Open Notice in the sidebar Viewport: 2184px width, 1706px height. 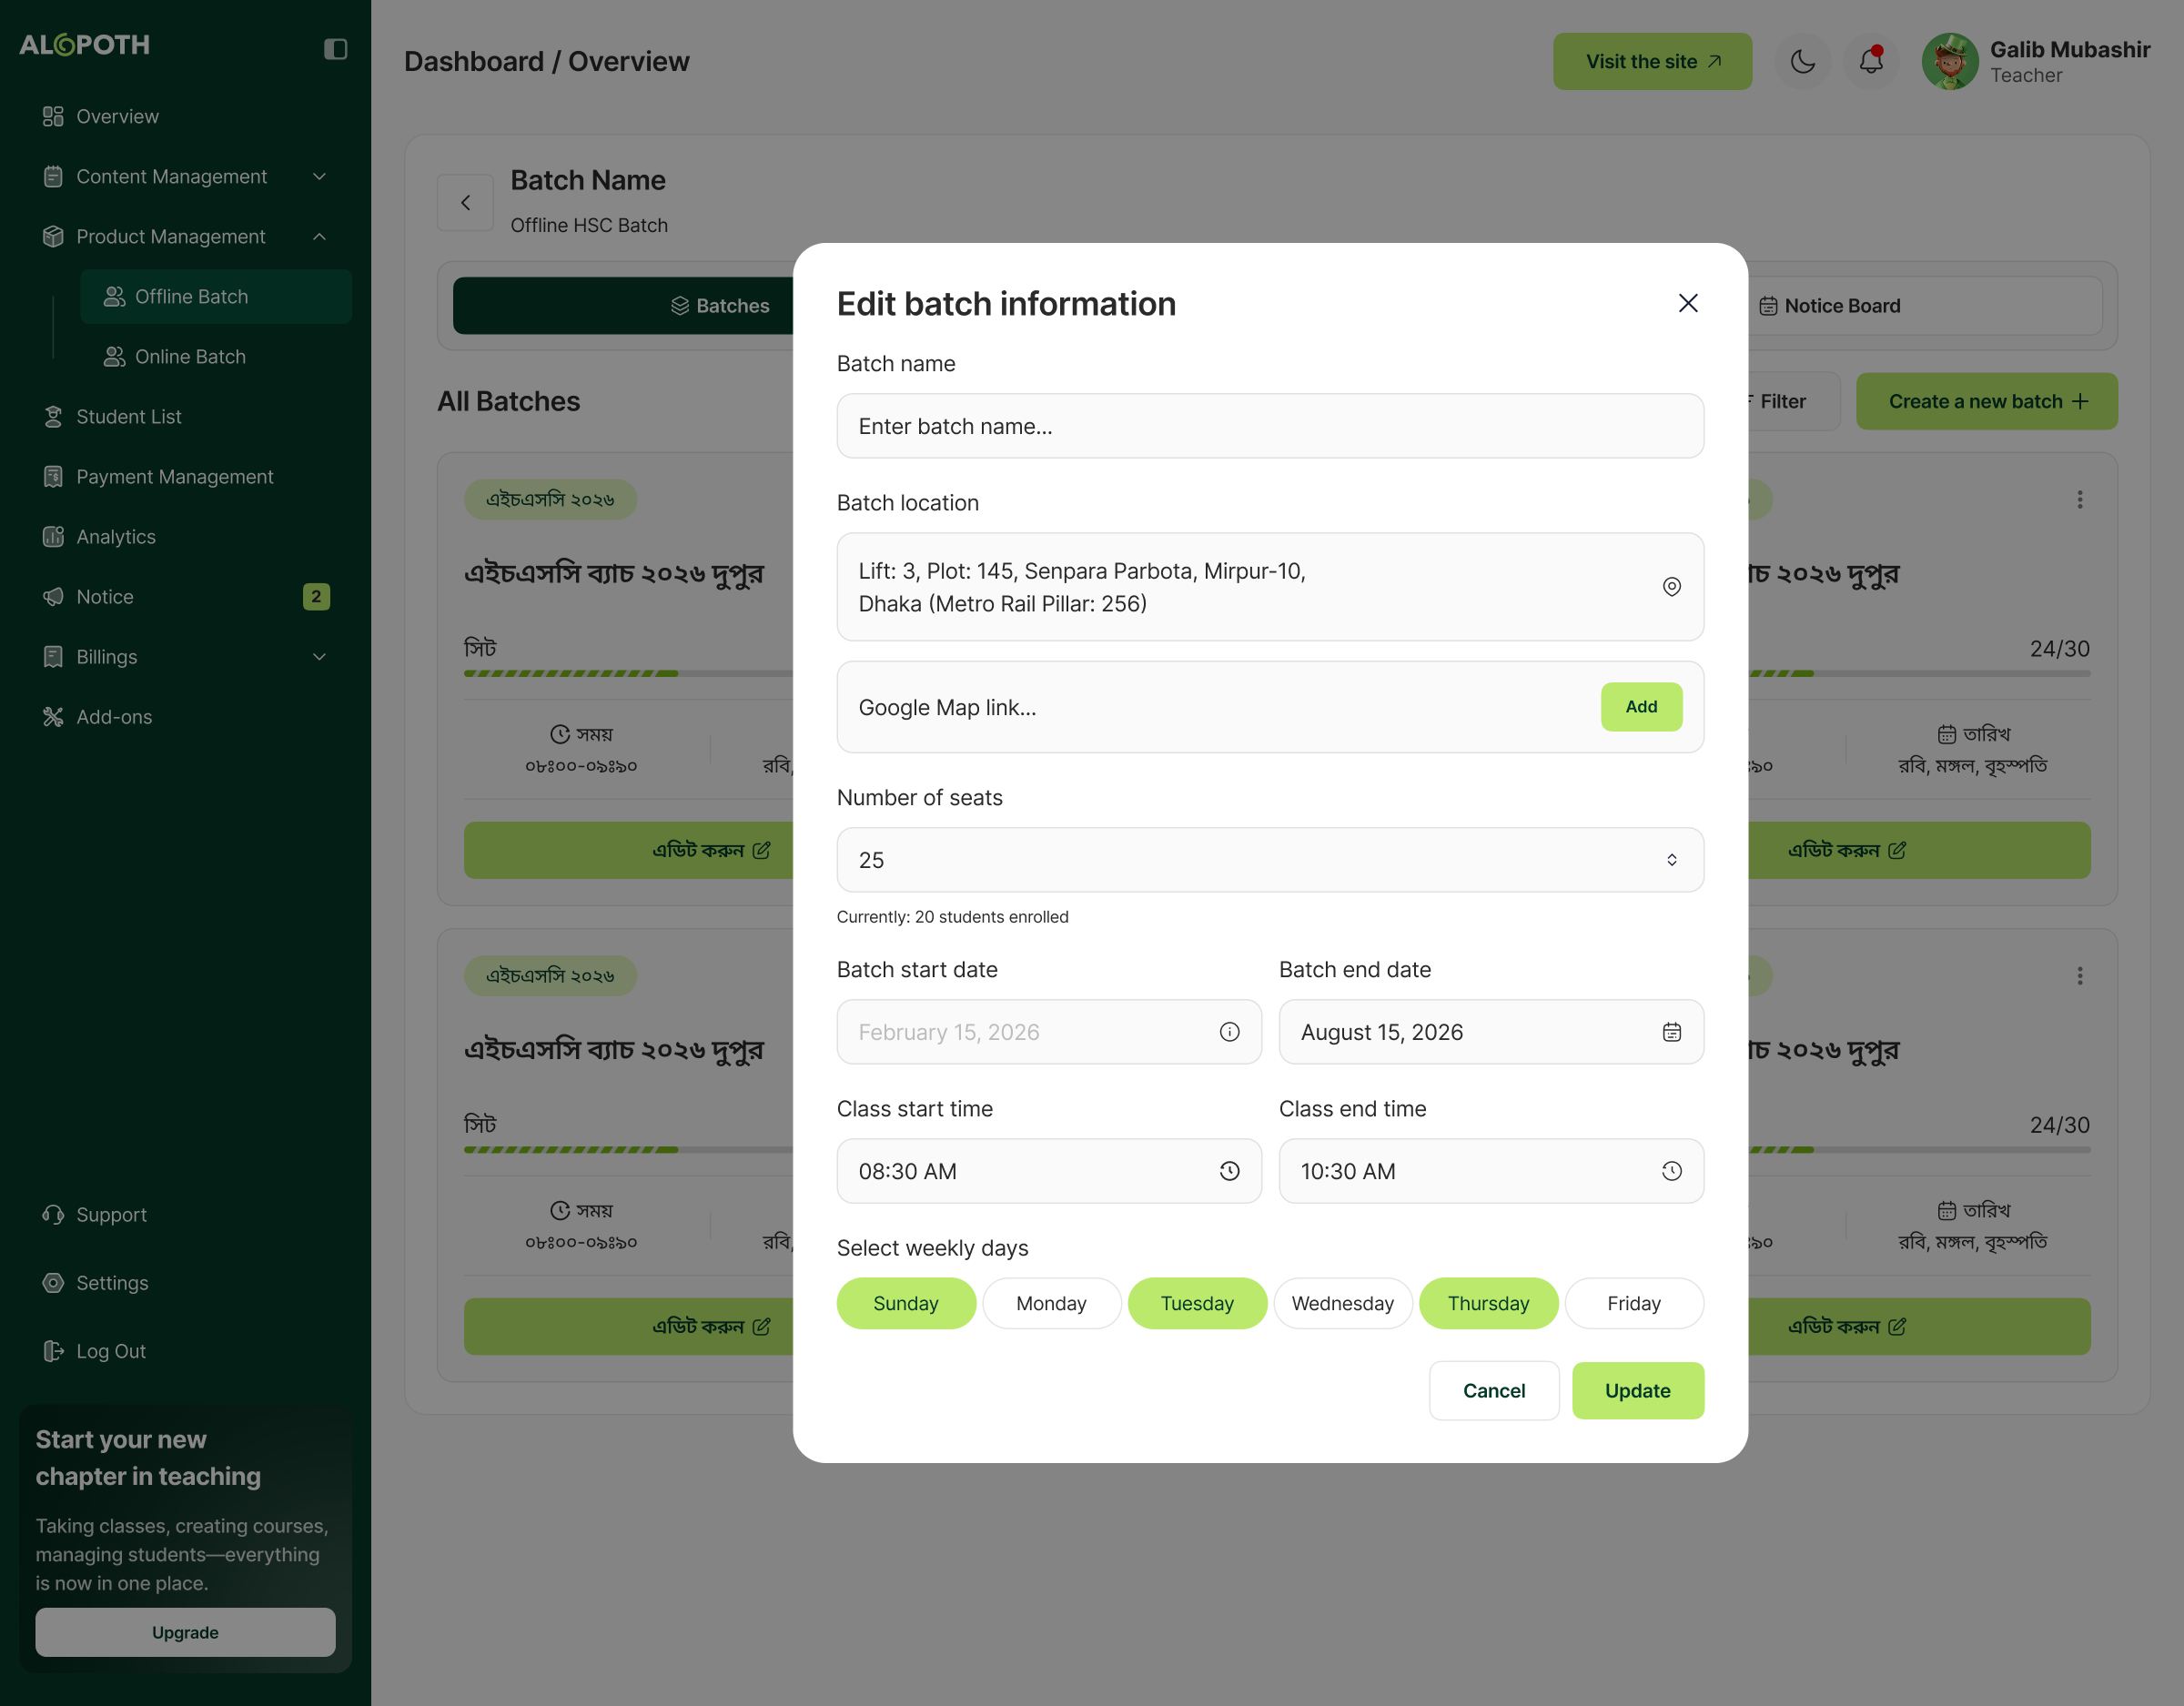185,597
